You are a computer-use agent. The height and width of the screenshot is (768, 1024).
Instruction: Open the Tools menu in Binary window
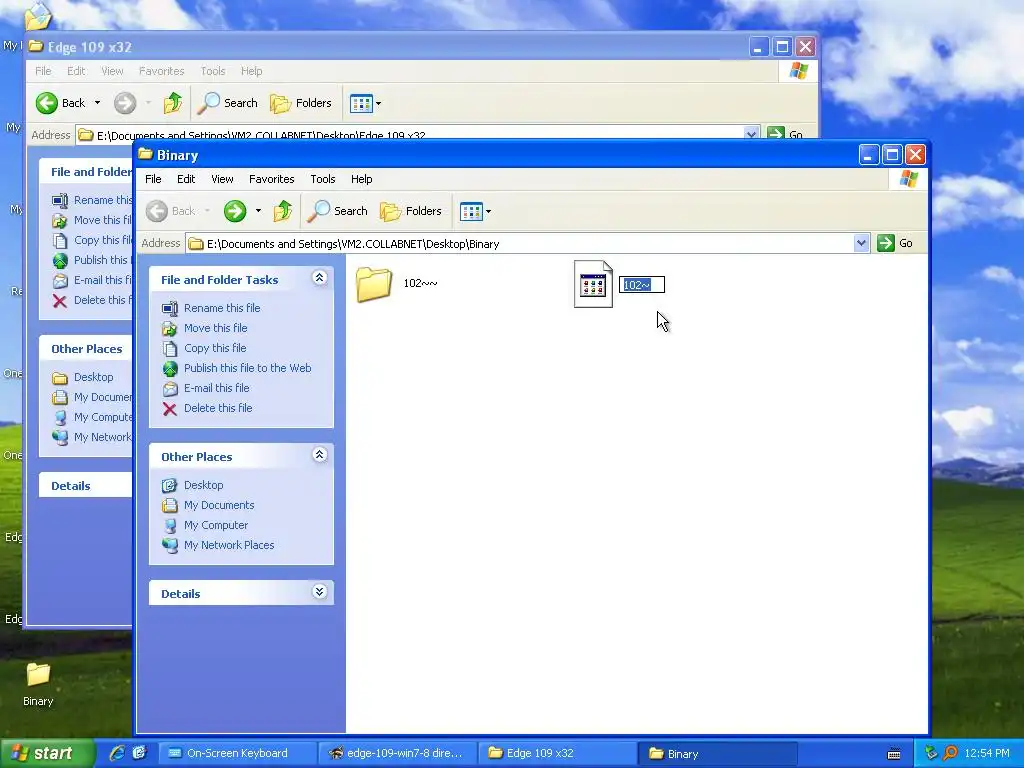(323, 179)
